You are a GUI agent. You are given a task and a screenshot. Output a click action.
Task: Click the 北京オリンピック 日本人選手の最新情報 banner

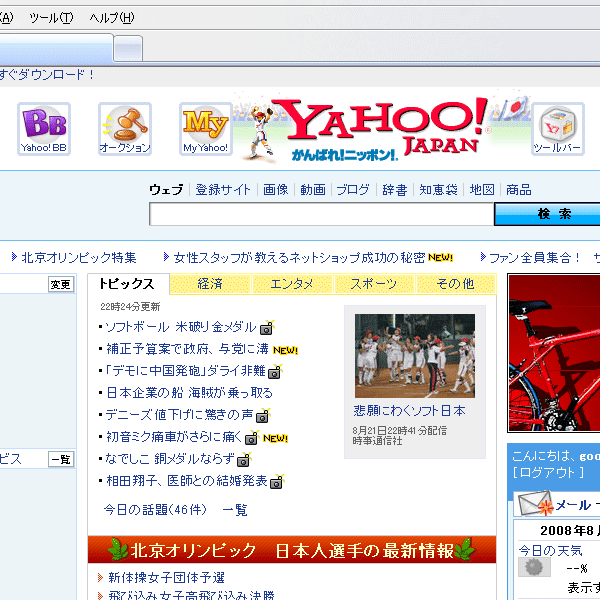292,550
